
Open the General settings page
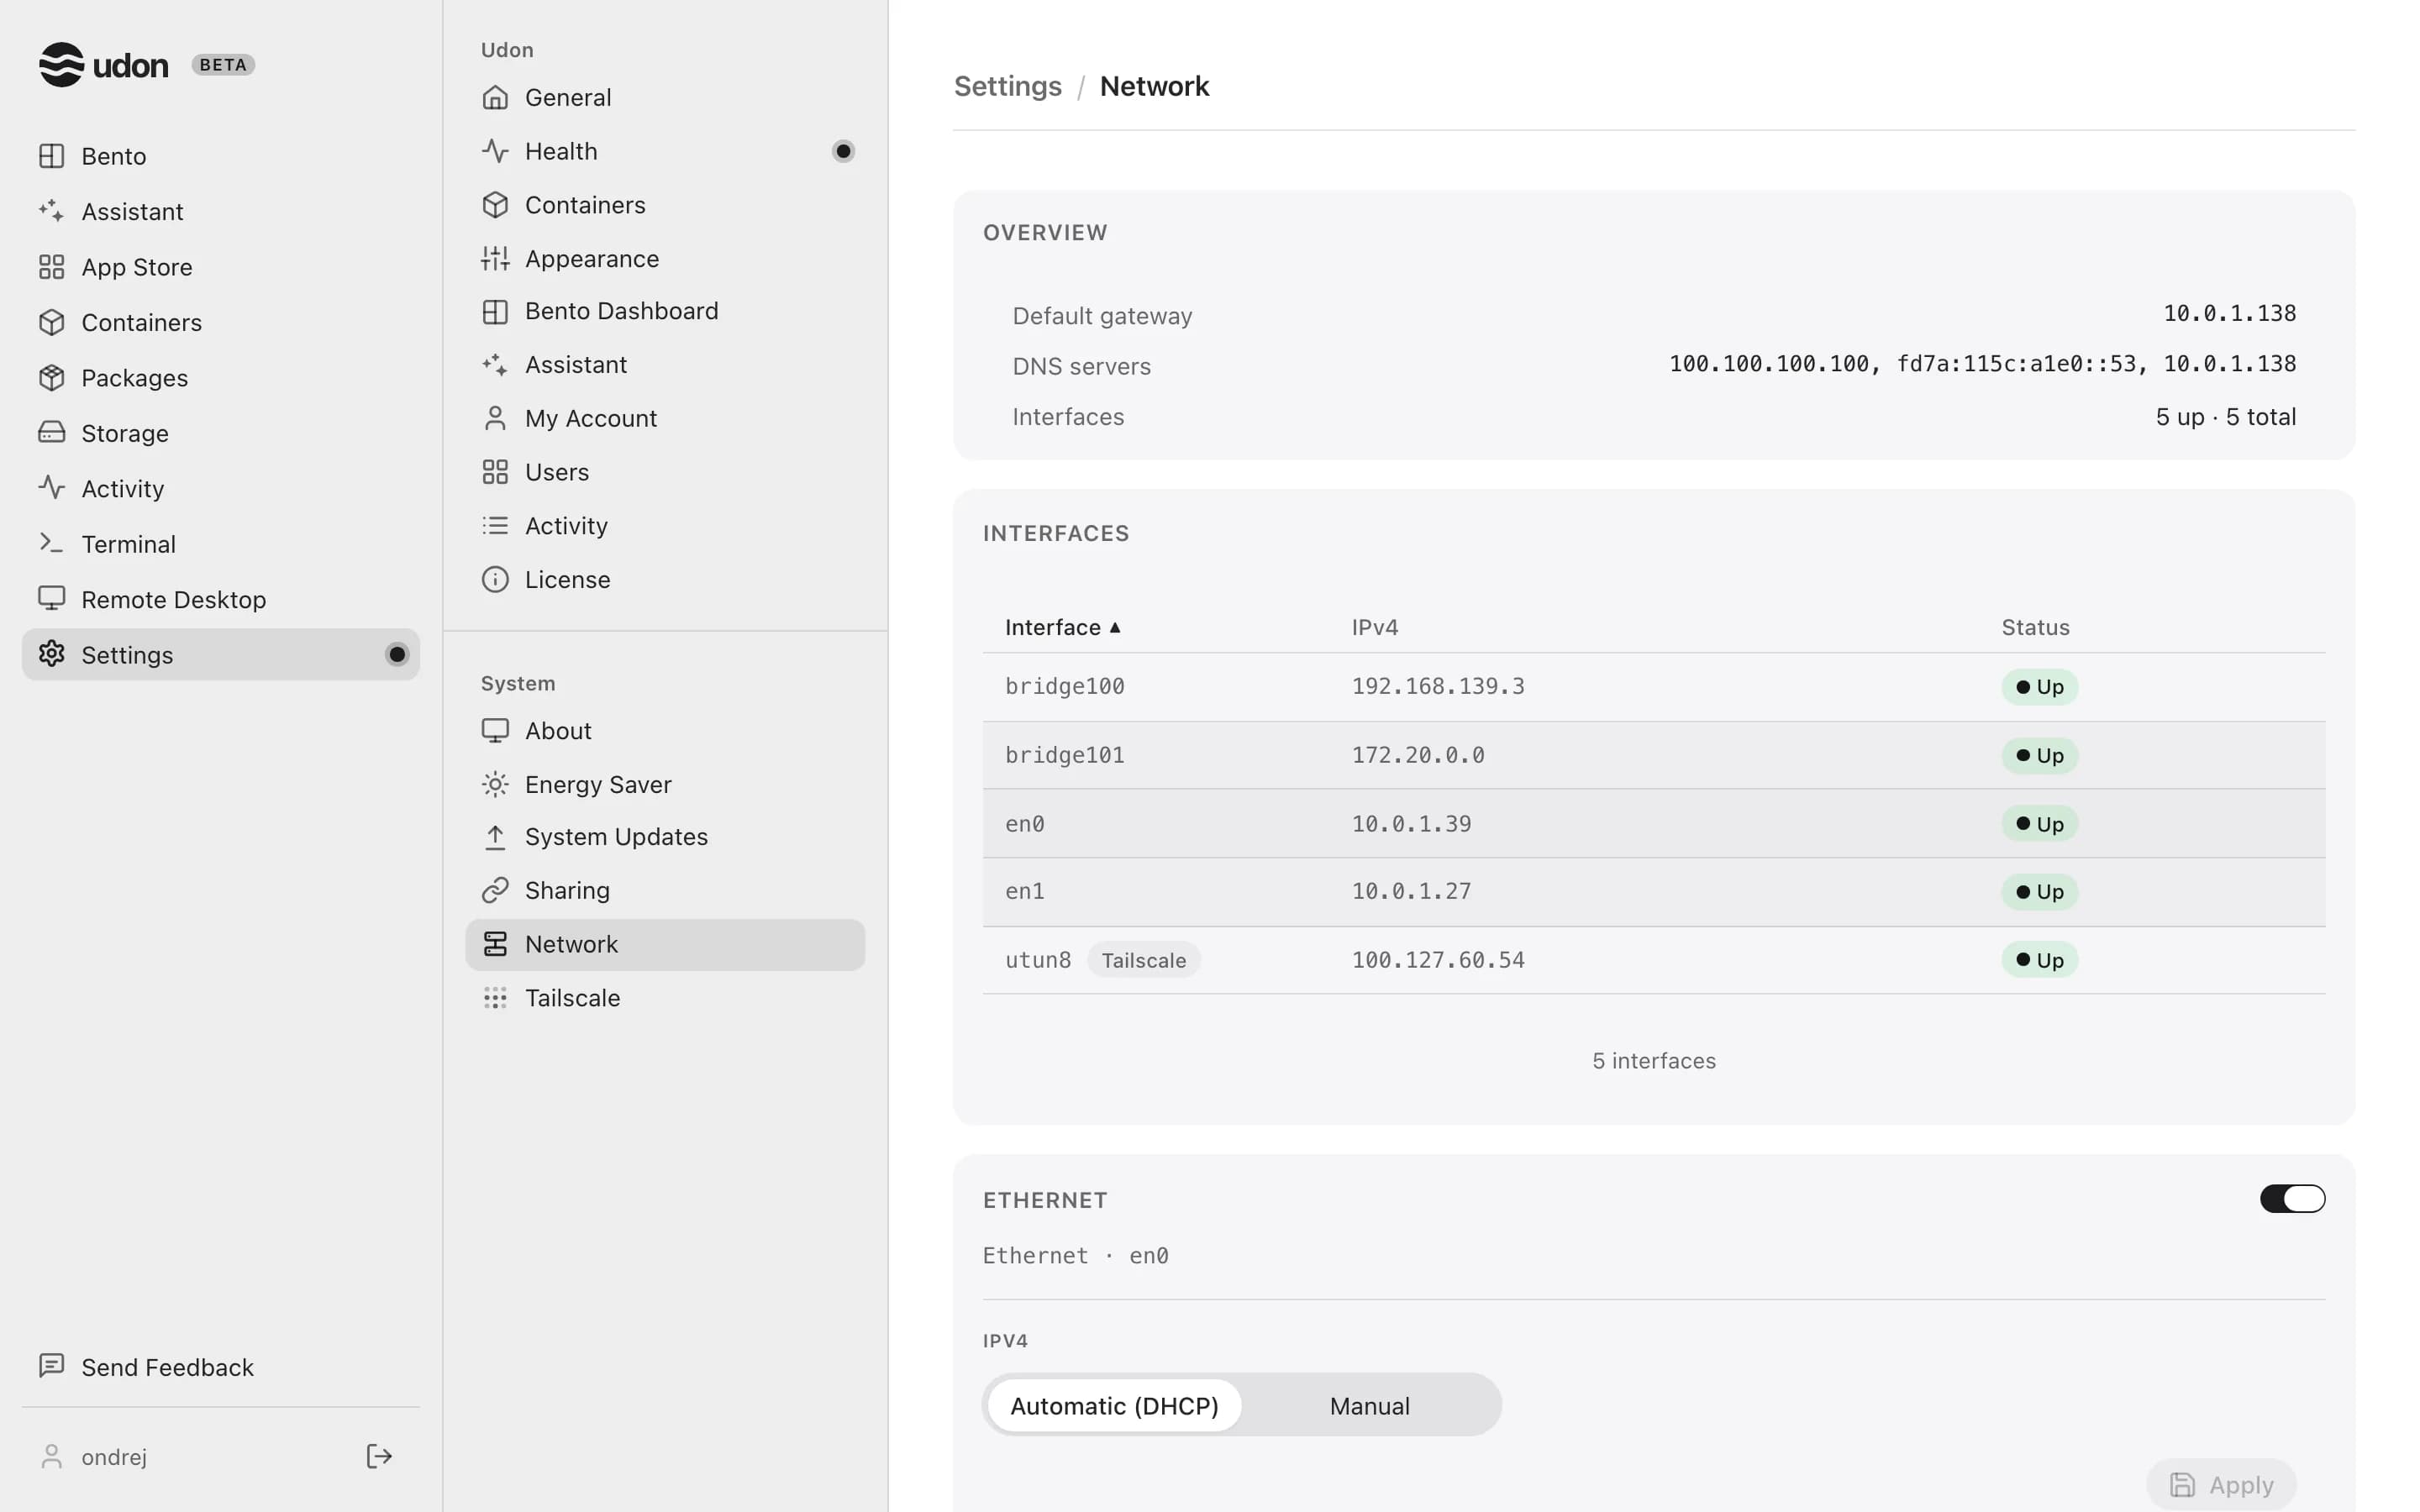point(665,97)
